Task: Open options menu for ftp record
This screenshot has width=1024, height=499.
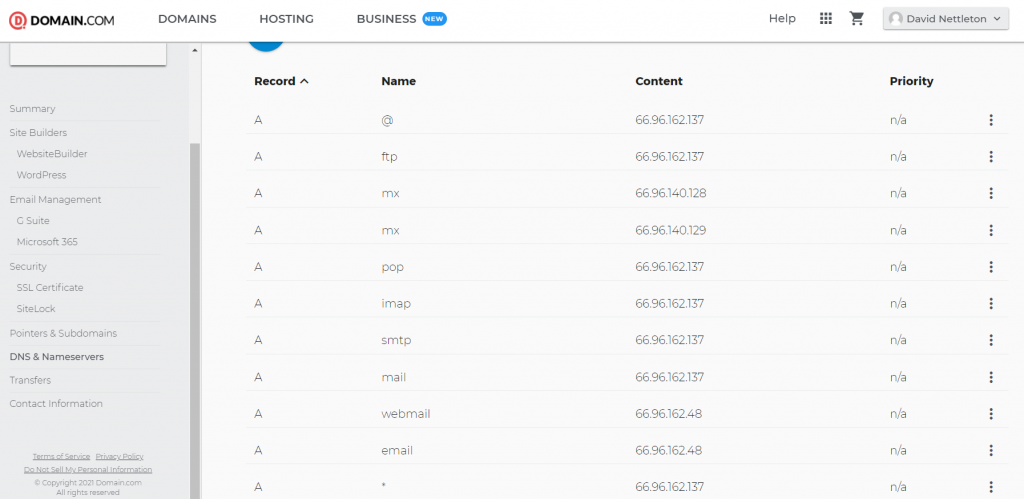Action: [x=991, y=157]
